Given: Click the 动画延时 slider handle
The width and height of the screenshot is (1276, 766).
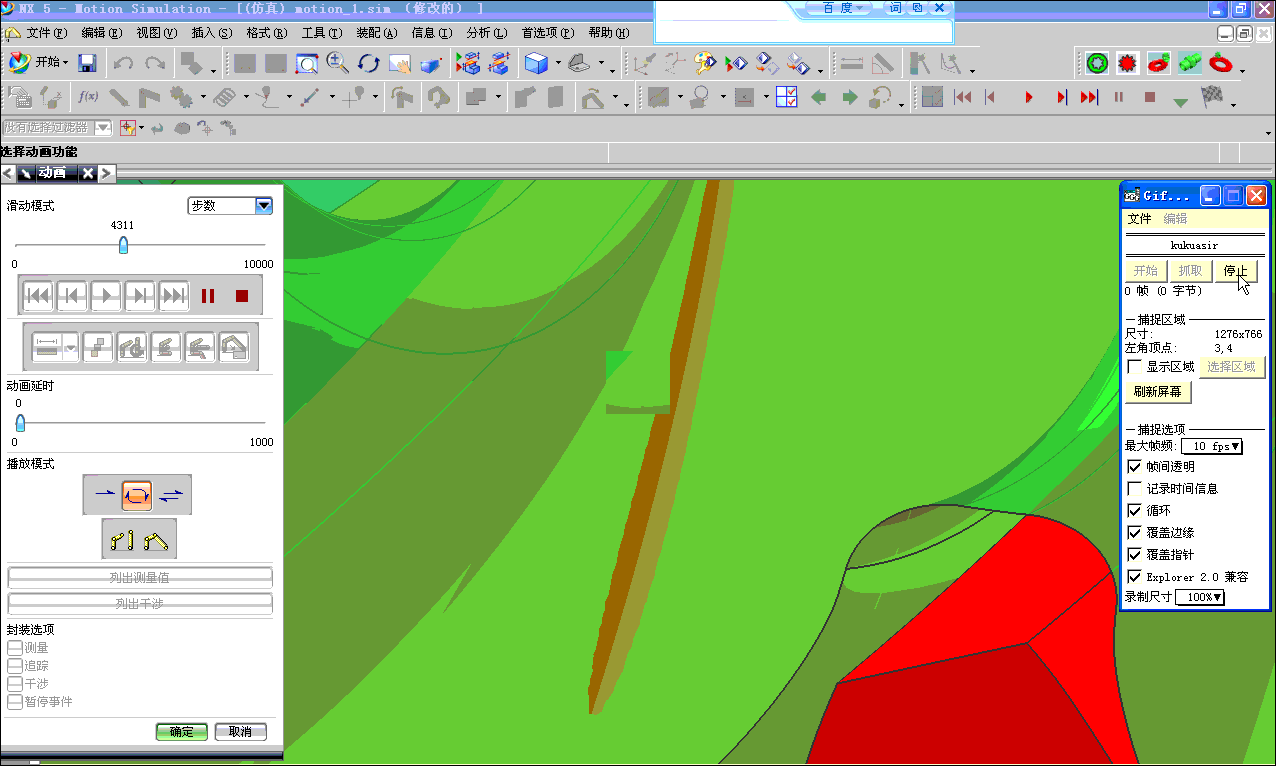Looking at the screenshot, I should [20, 423].
